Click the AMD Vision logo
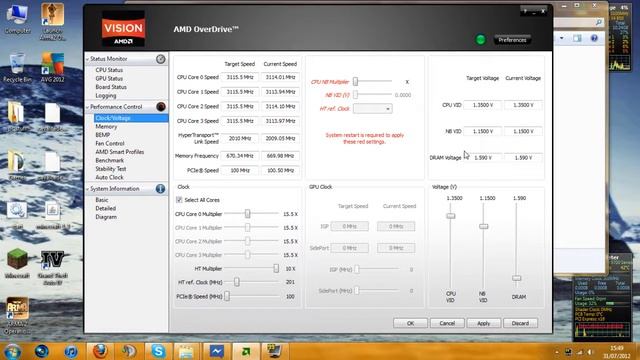 [x=123, y=29]
